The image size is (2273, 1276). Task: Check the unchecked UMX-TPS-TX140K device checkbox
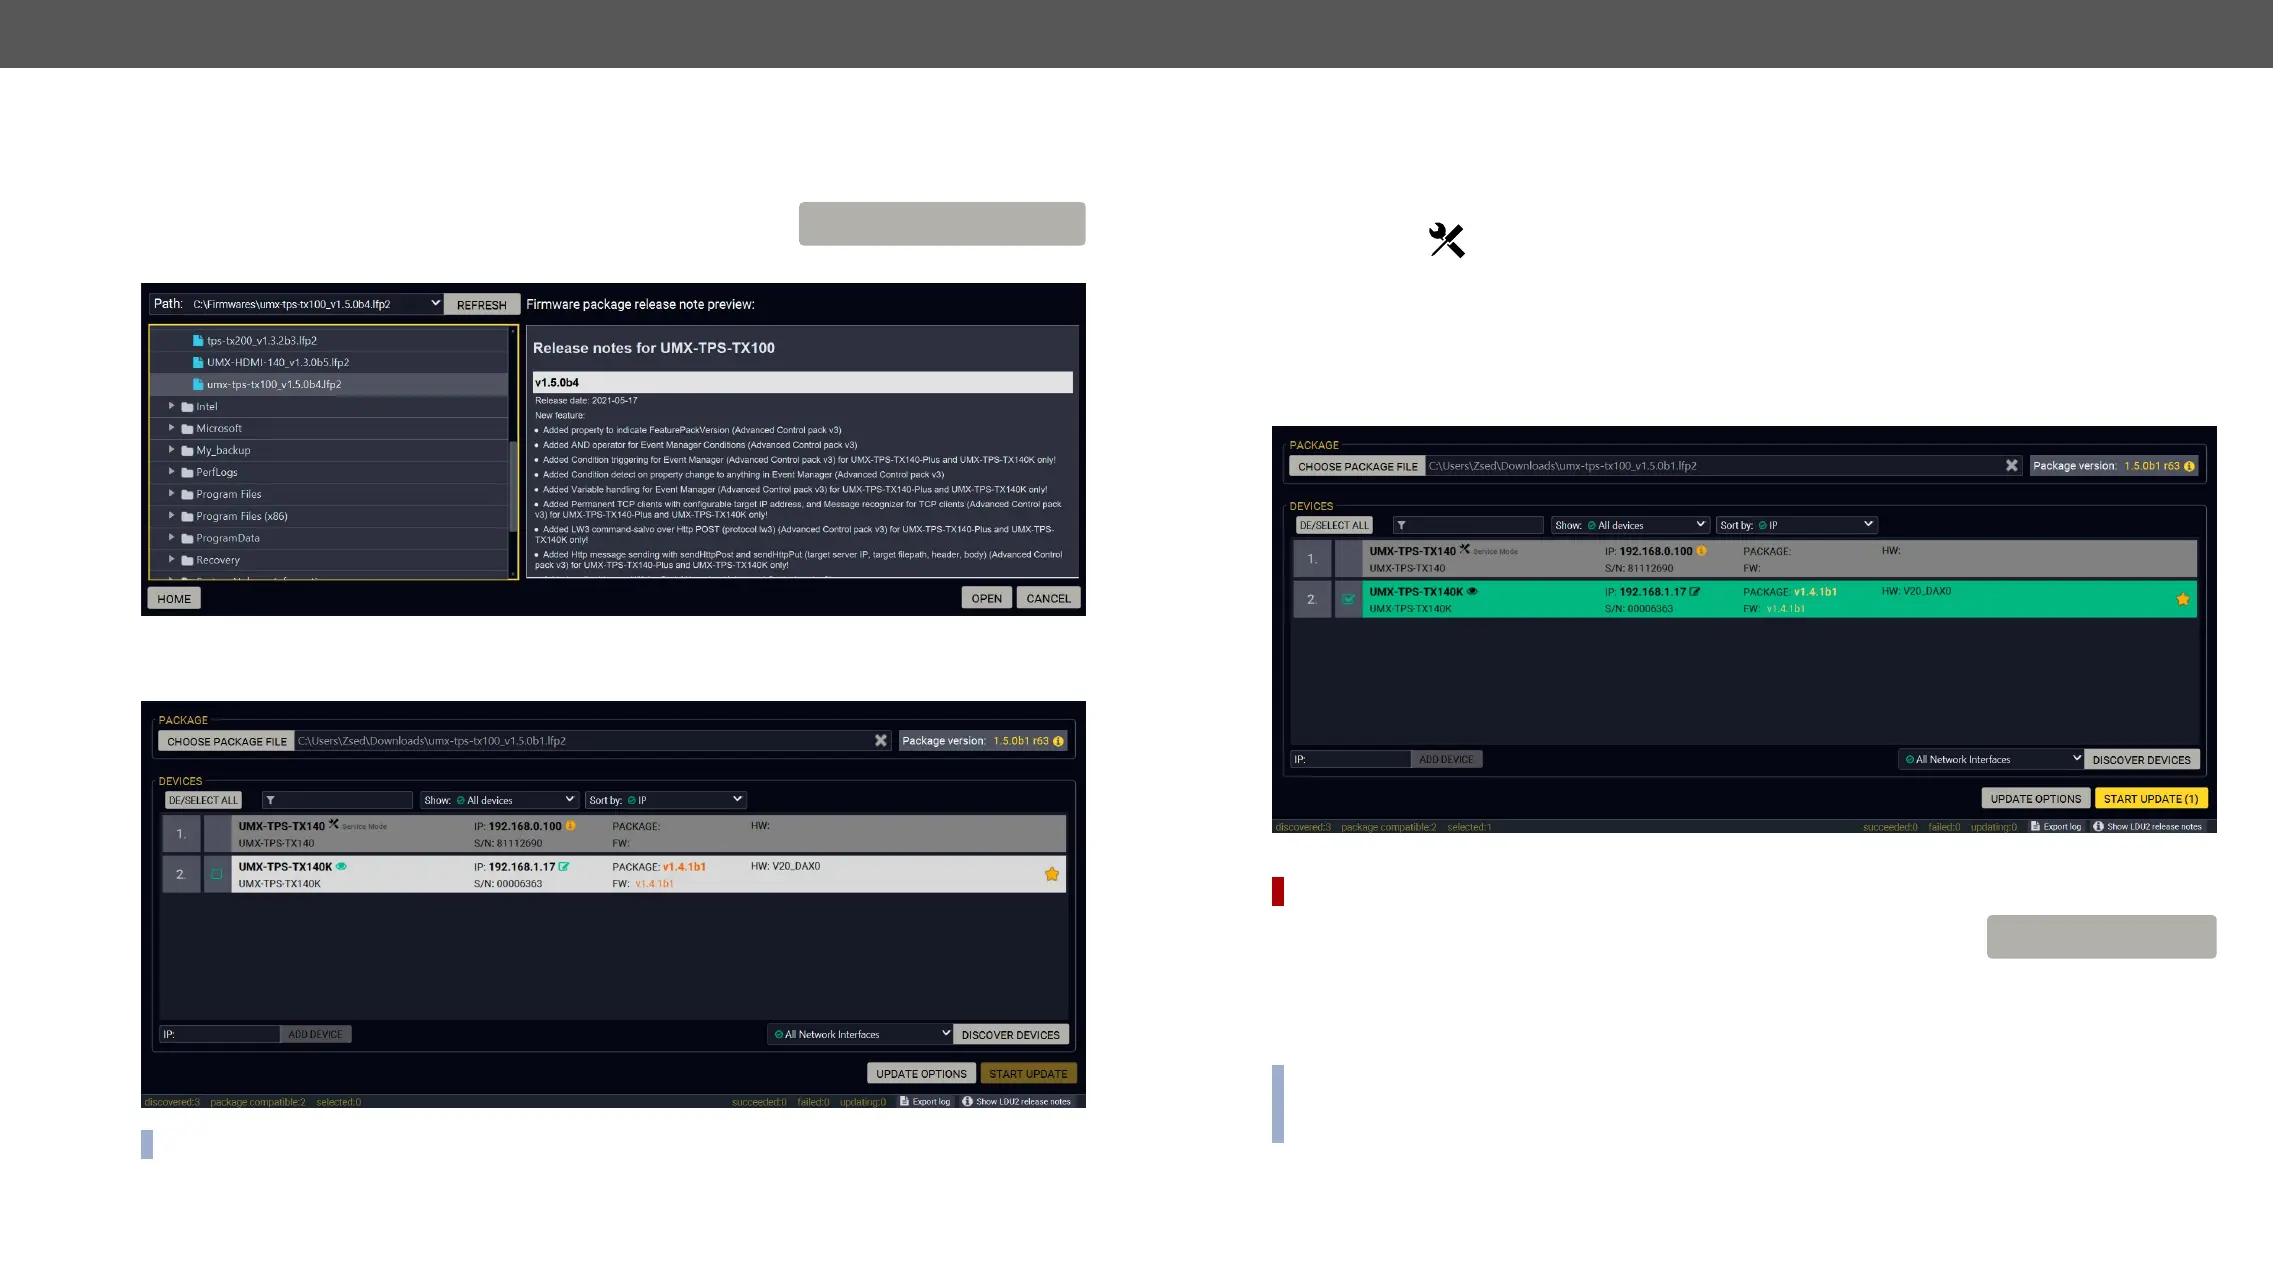pos(216,874)
